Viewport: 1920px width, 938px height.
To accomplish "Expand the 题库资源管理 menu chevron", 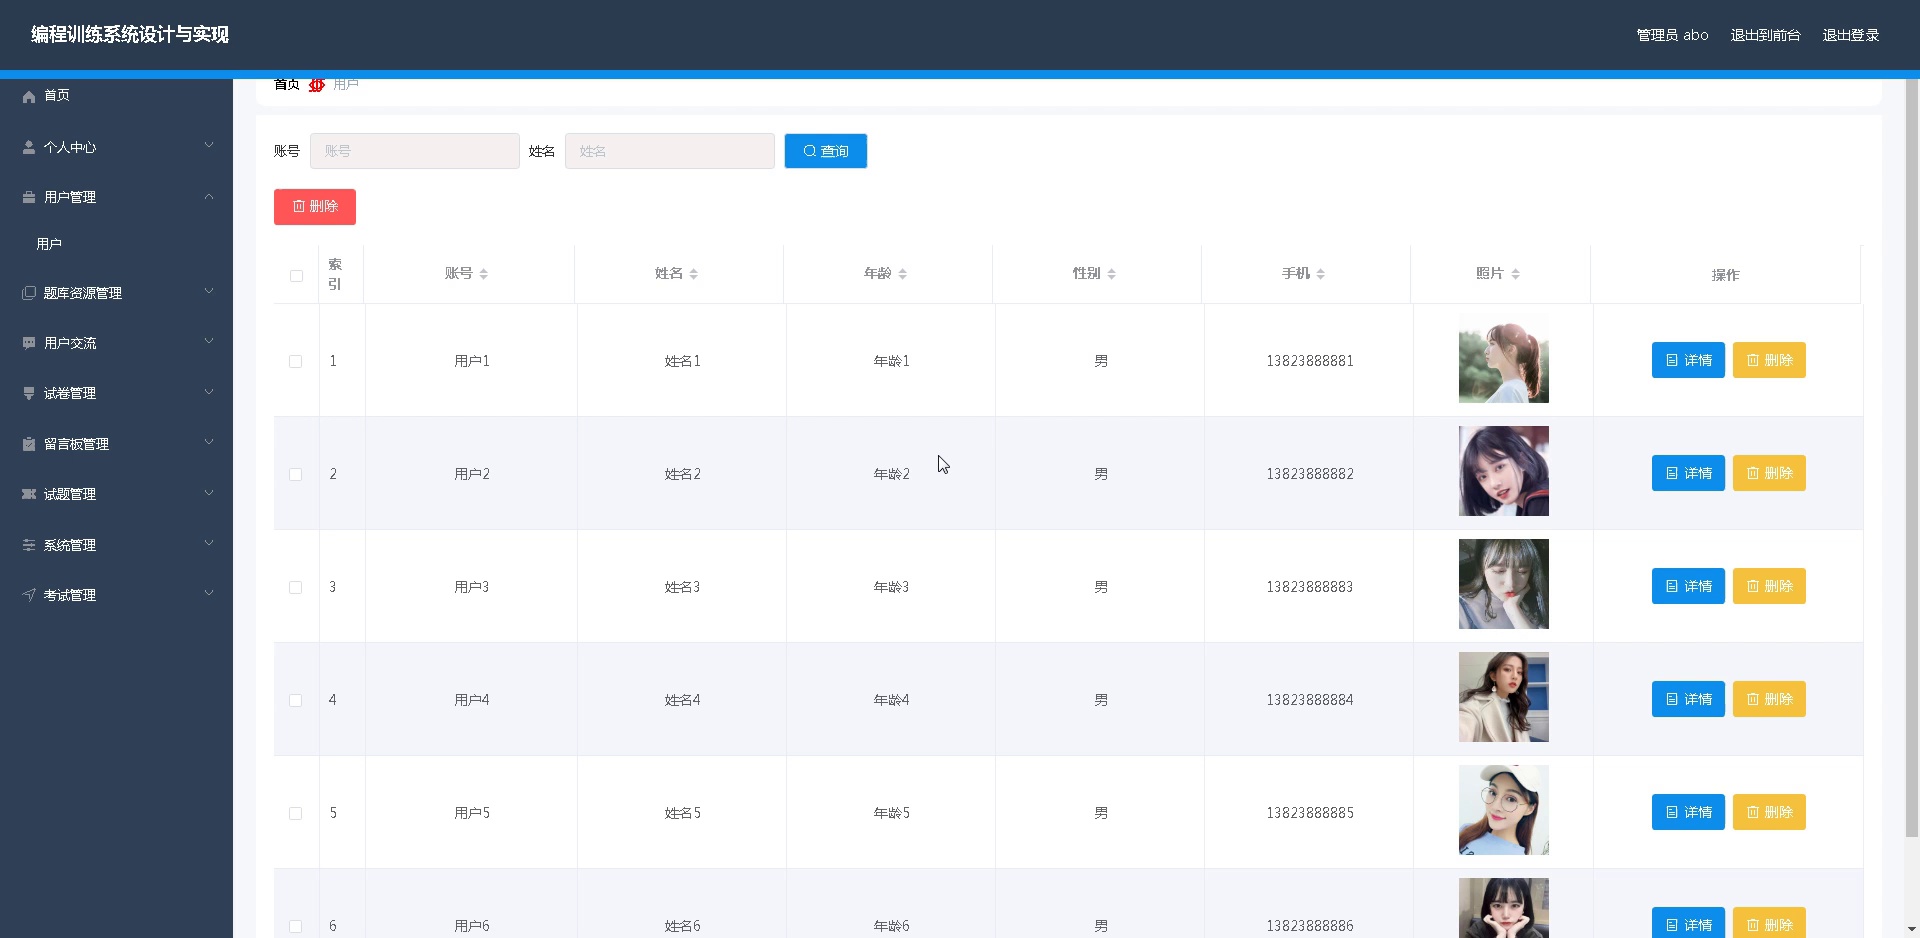I will (209, 292).
